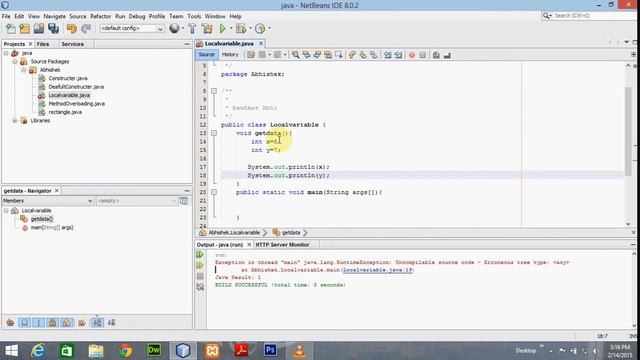This screenshot has width=640, height=360.
Task: Open the Debug menu
Action: pos(137,16)
